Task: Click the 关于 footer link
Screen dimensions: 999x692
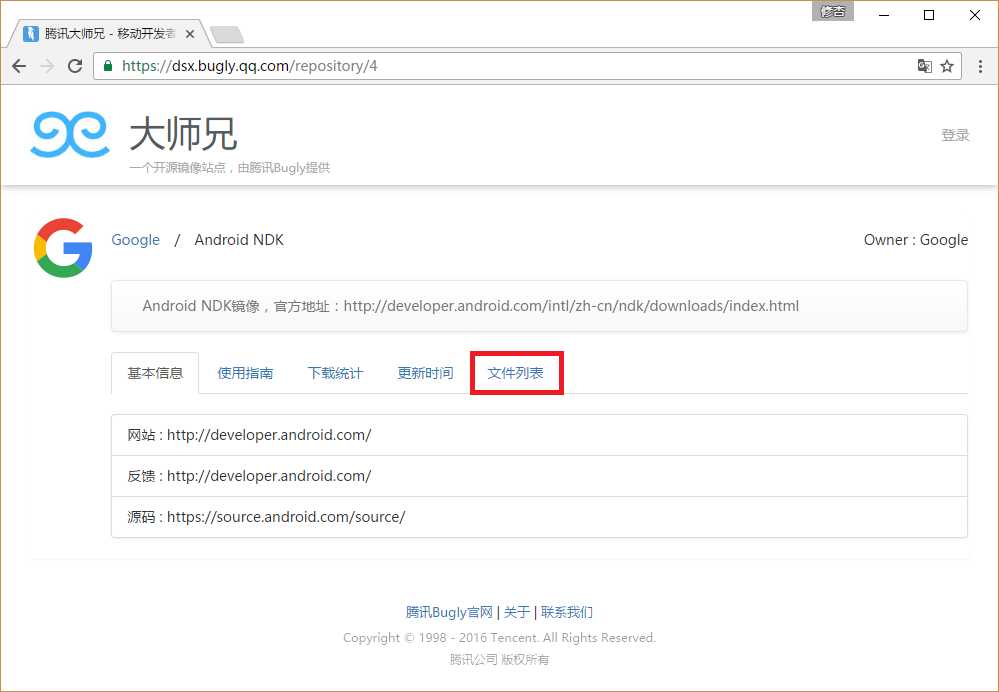Action: 517,612
